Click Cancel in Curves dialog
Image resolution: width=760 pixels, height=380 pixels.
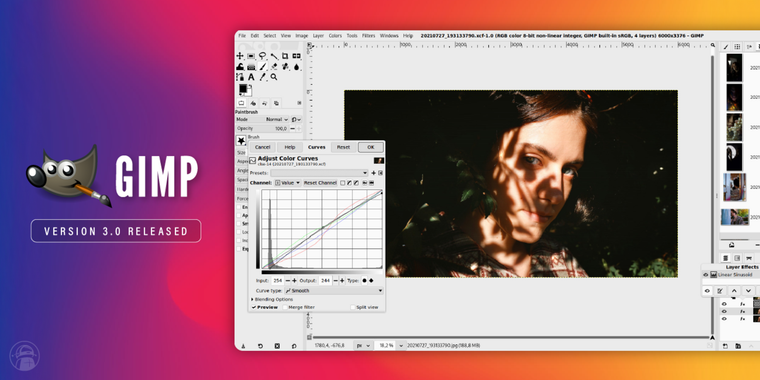pyautogui.click(x=262, y=147)
